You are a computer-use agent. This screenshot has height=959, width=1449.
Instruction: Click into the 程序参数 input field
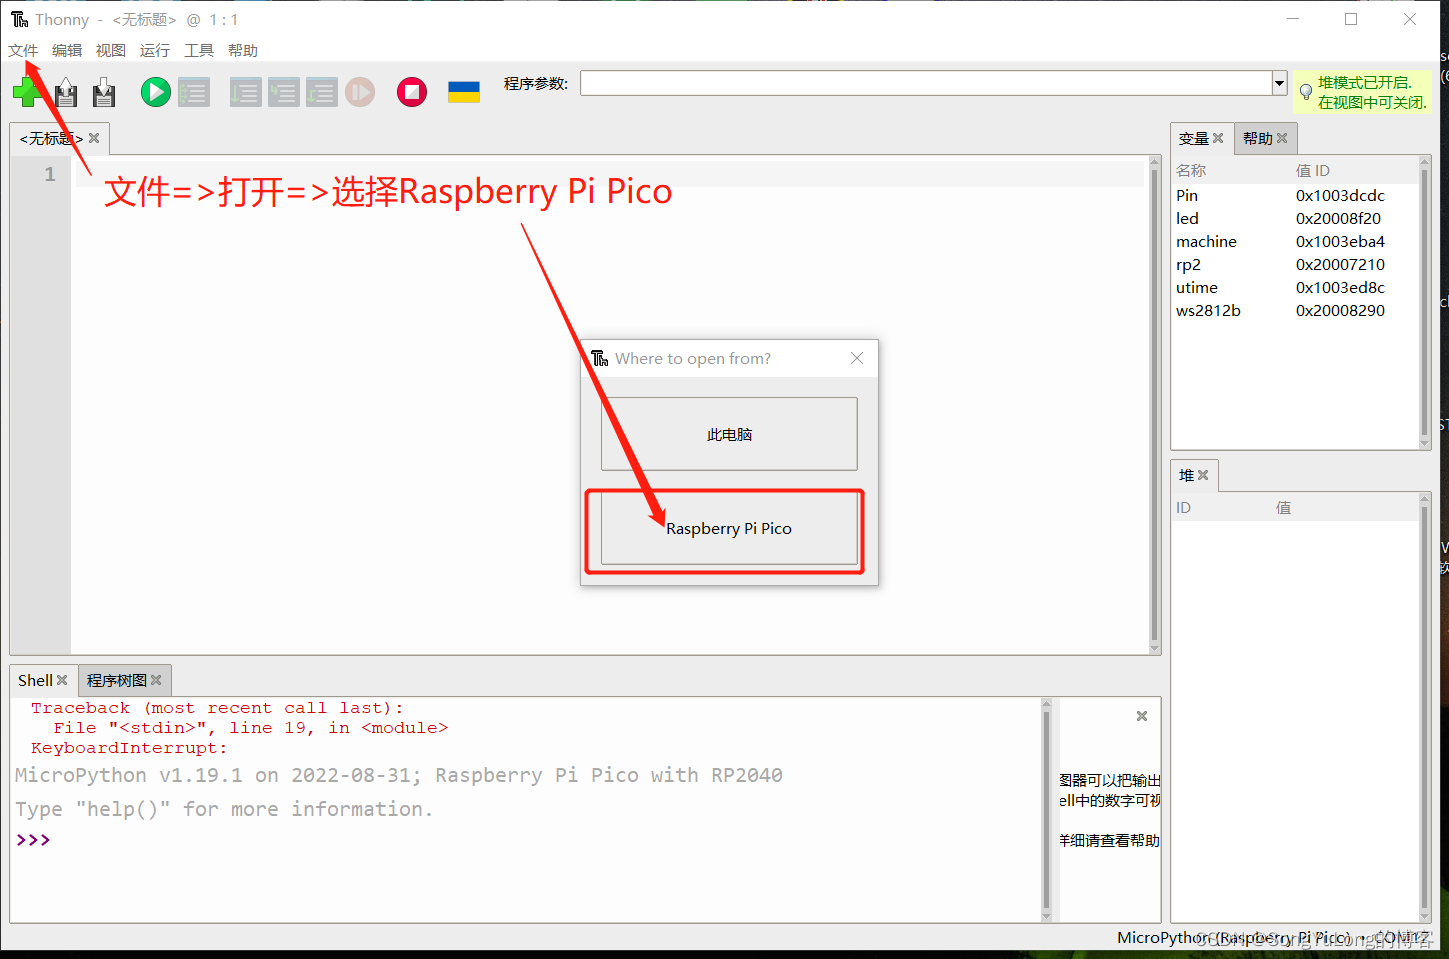(926, 83)
